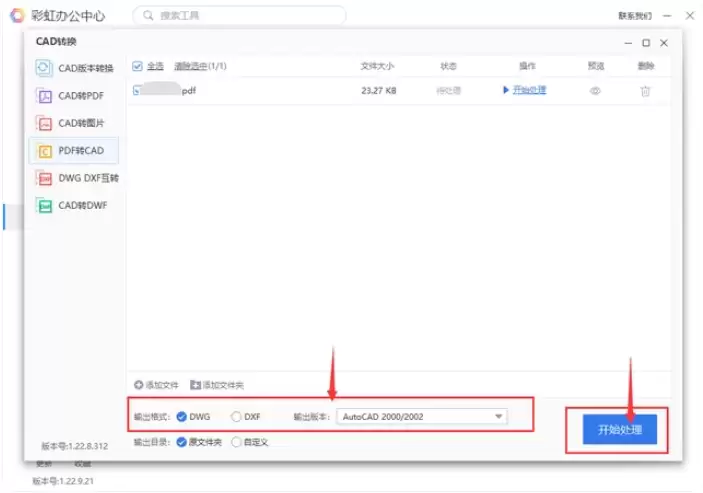Open DWG DXF互转 conversion mode
This screenshot has width=703, height=493.
pyautogui.click(x=75, y=178)
